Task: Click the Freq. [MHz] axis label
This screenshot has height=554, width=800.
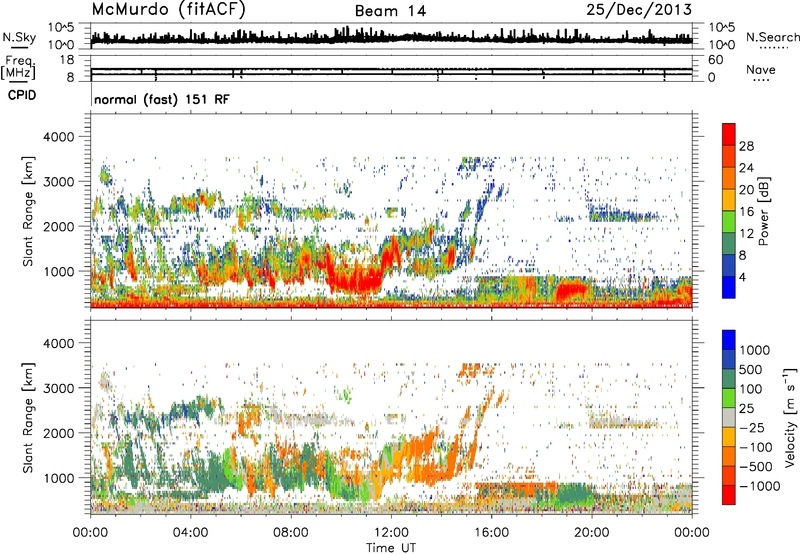Action: coord(18,67)
